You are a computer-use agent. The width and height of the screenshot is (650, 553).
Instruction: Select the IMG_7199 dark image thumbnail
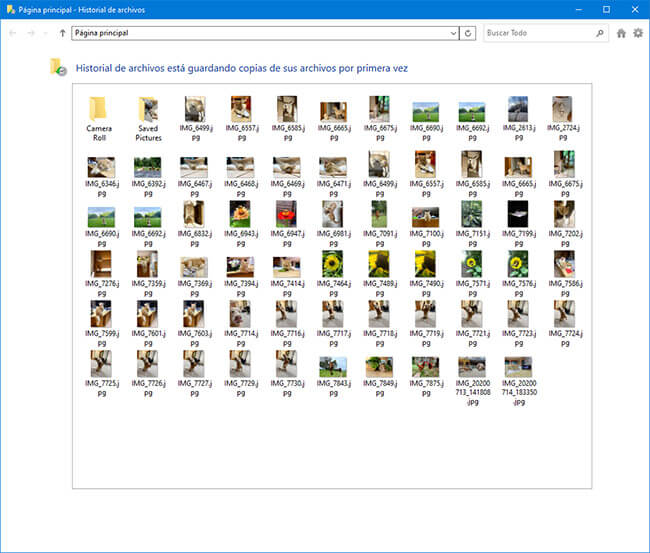pyautogui.click(x=517, y=213)
